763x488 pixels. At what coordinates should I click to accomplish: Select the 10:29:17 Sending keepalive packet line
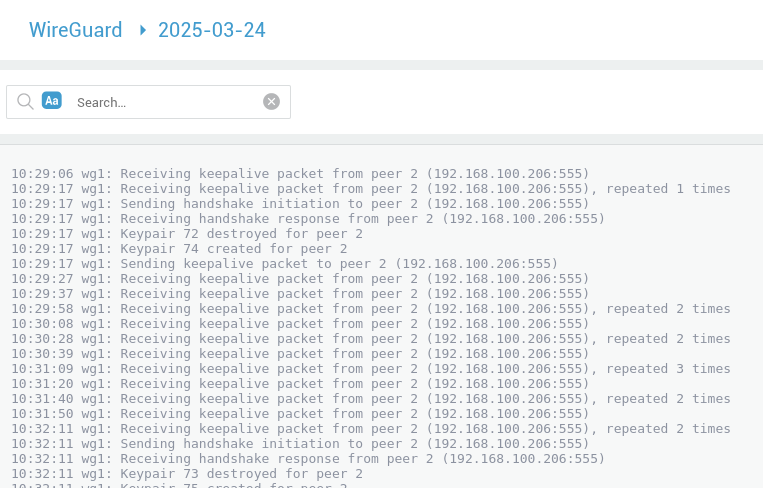pyautogui.click(x=285, y=264)
